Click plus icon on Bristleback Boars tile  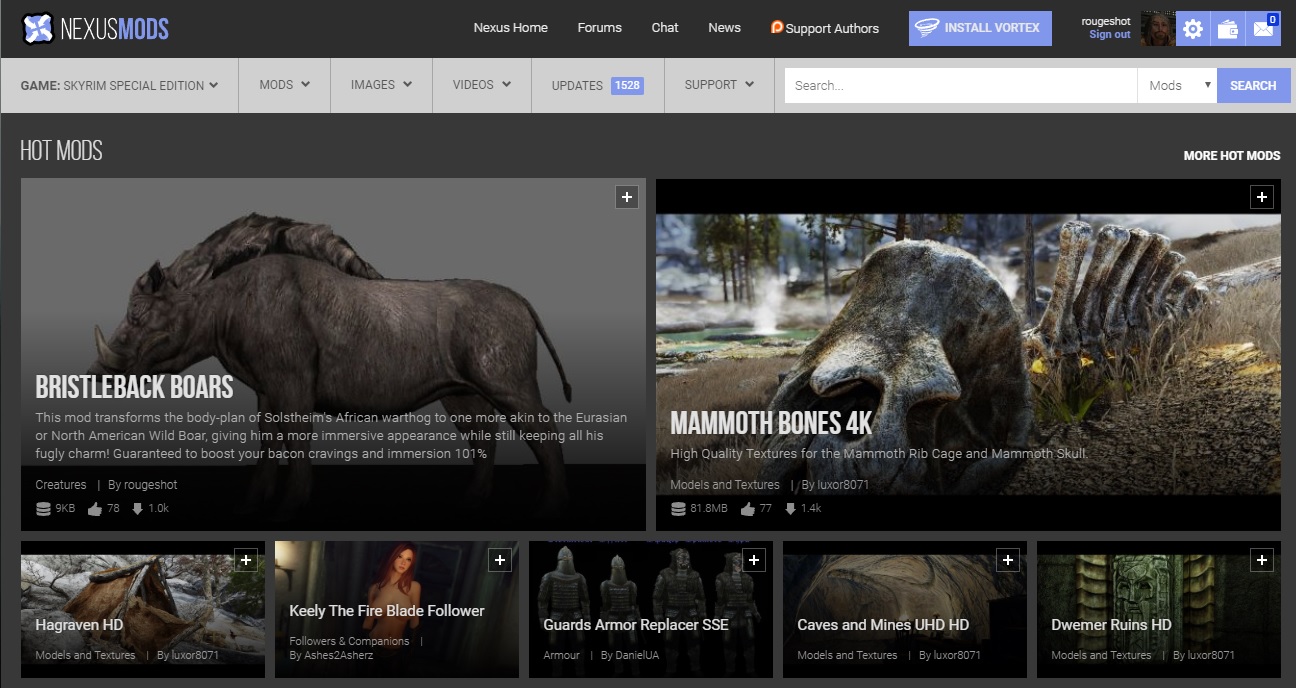(x=626, y=197)
